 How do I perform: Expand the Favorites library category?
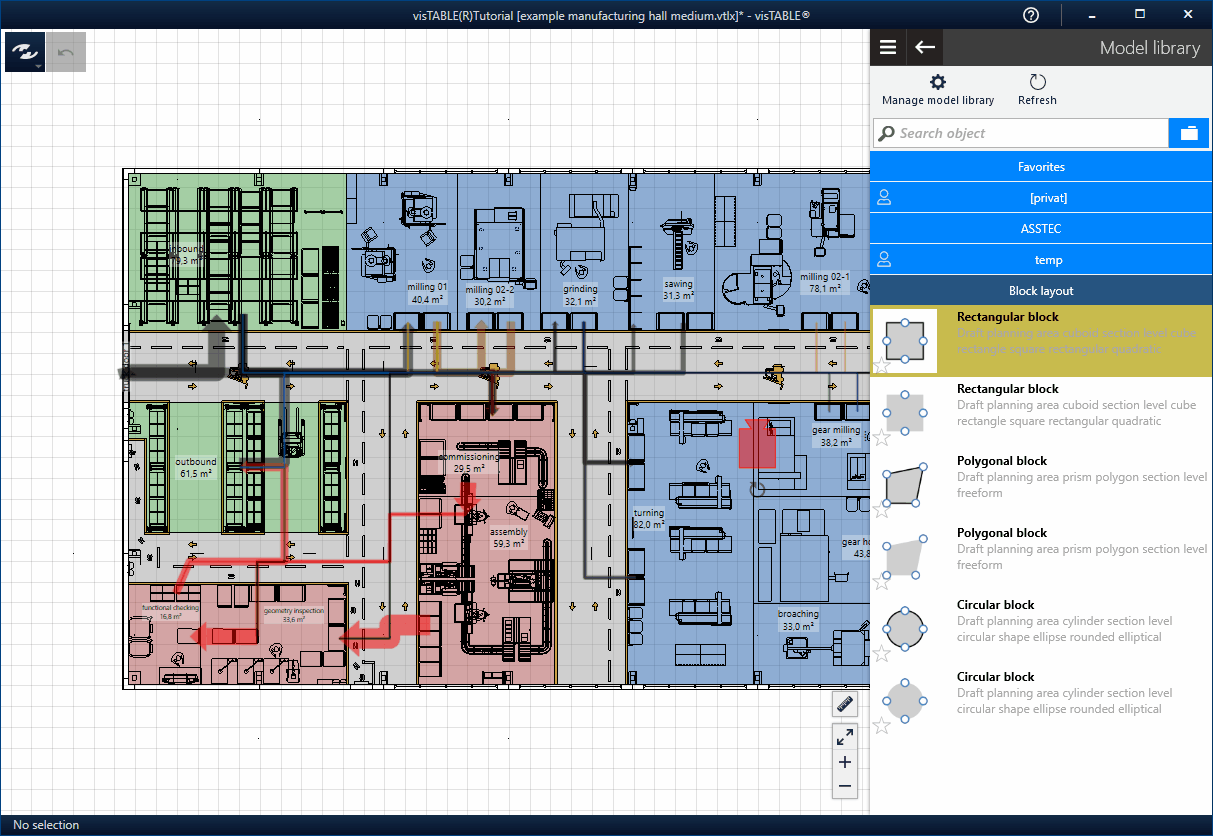click(x=1041, y=167)
